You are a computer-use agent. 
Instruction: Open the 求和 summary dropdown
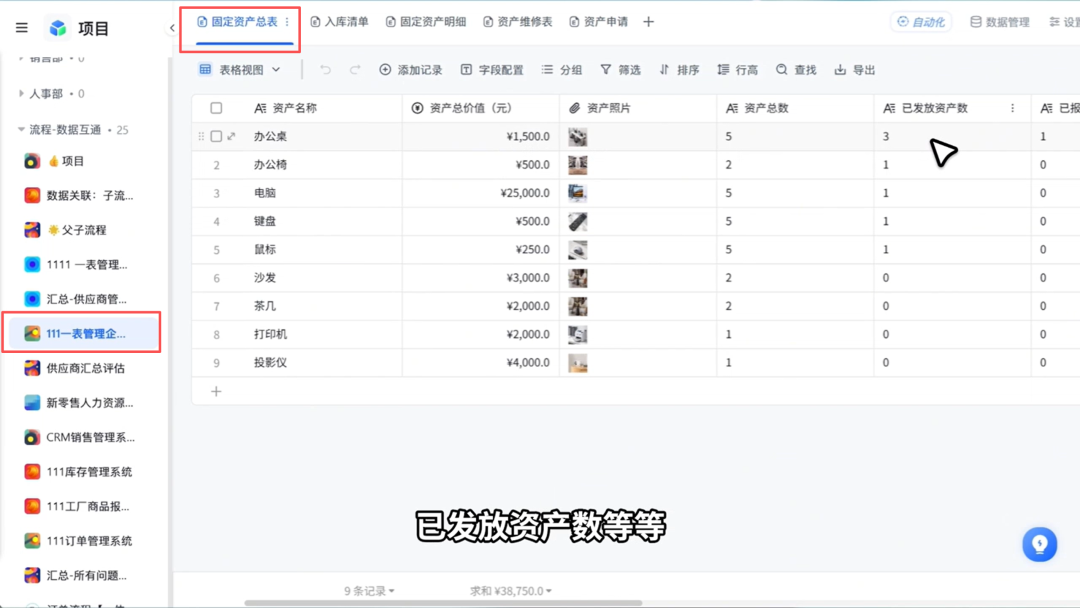[x=510, y=591]
